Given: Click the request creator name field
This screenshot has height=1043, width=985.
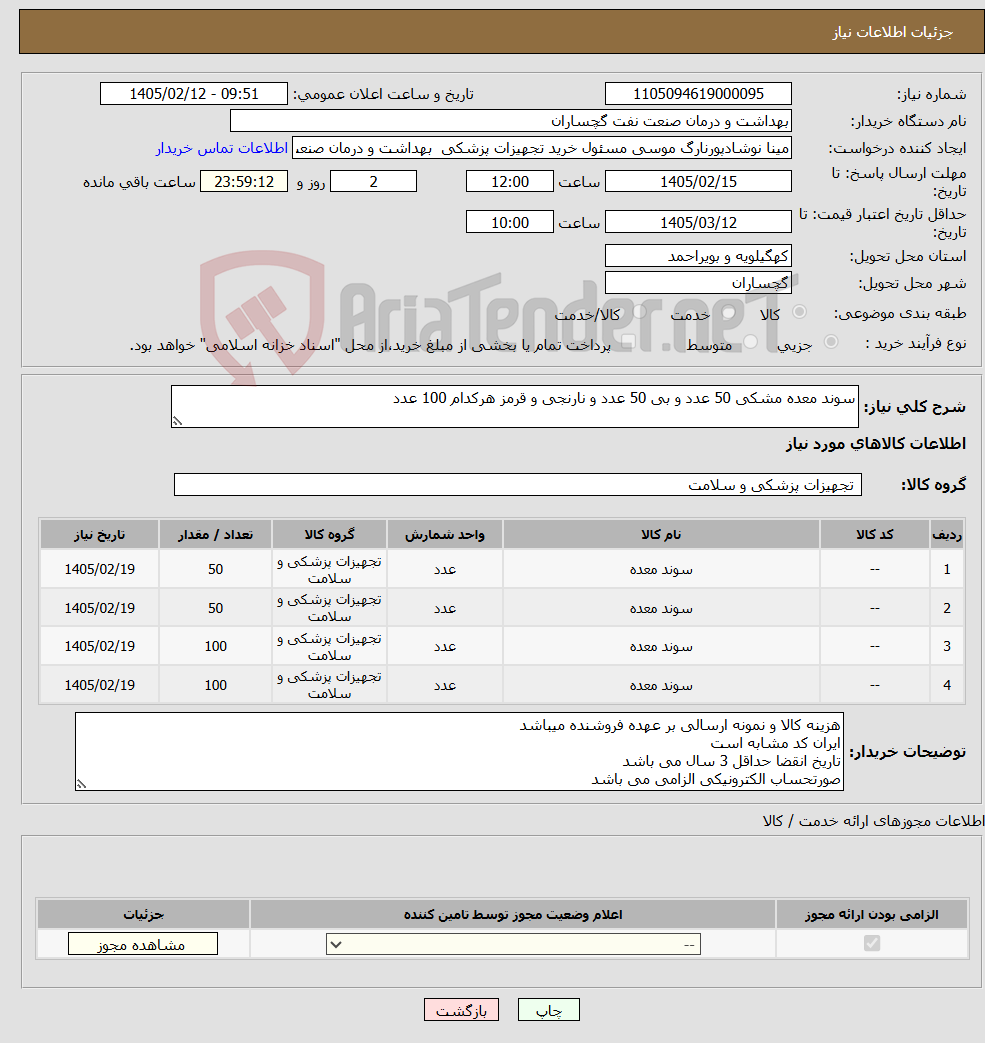Looking at the screenshot, I should click(x=541, y=148).
